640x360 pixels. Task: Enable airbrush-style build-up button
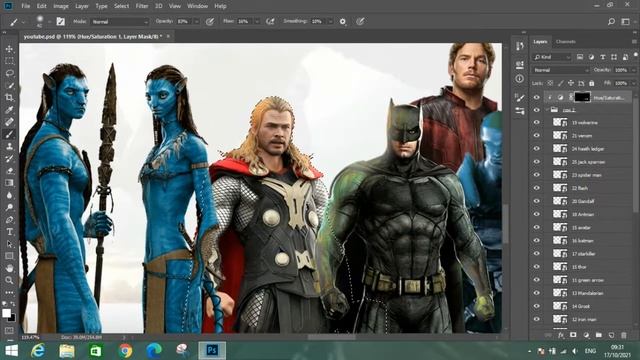[x=270, y=21]
